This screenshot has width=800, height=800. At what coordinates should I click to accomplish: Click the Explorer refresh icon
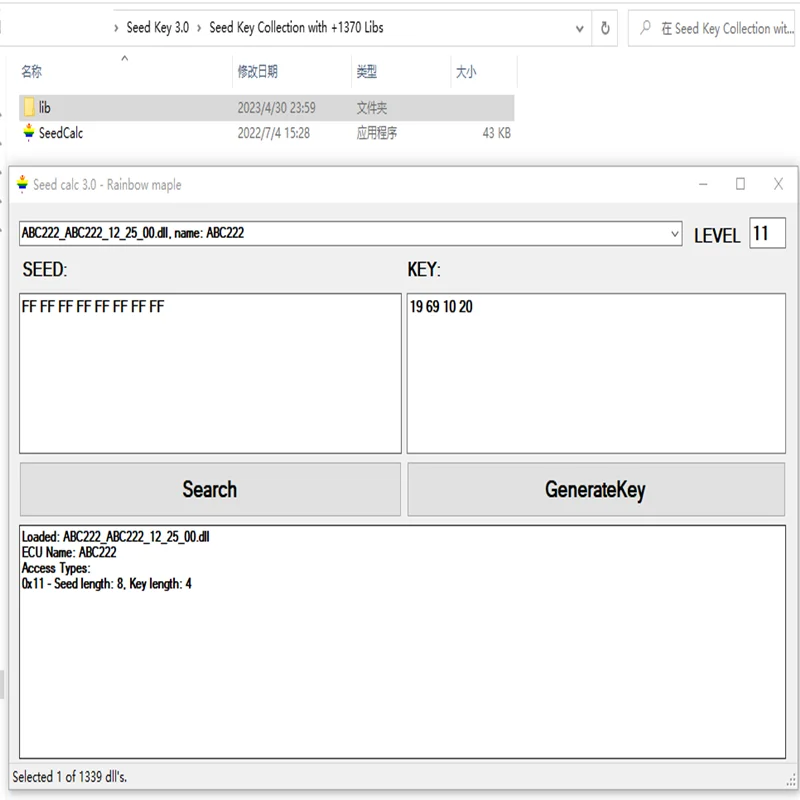pos(605,28)
